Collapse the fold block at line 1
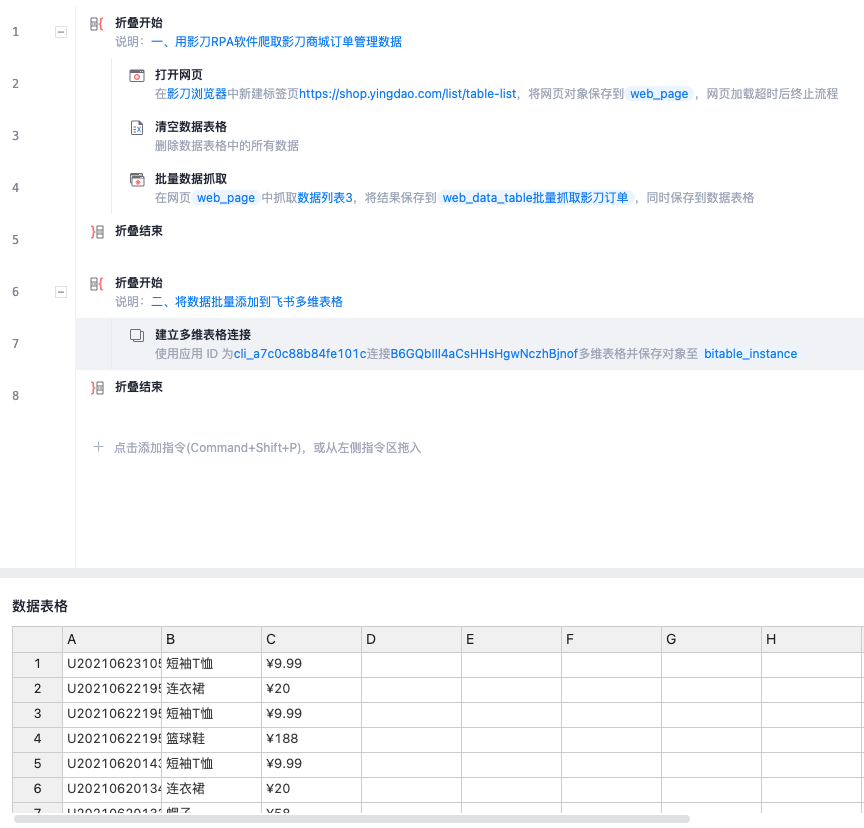The image size is (864, 828). [61, 32]
